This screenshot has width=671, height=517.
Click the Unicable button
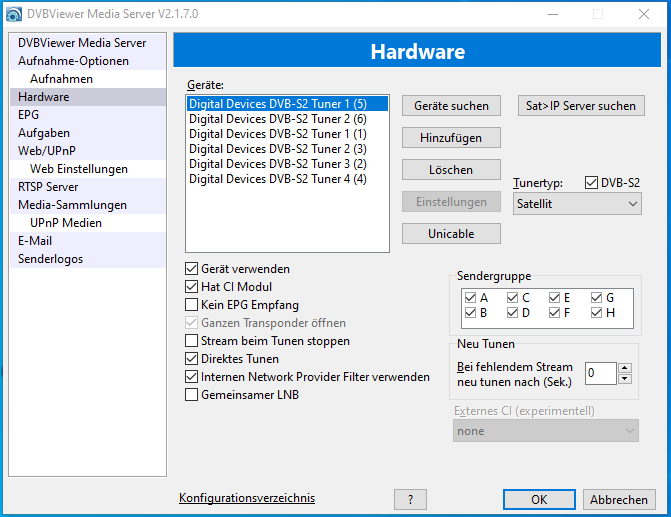point(451,234)
